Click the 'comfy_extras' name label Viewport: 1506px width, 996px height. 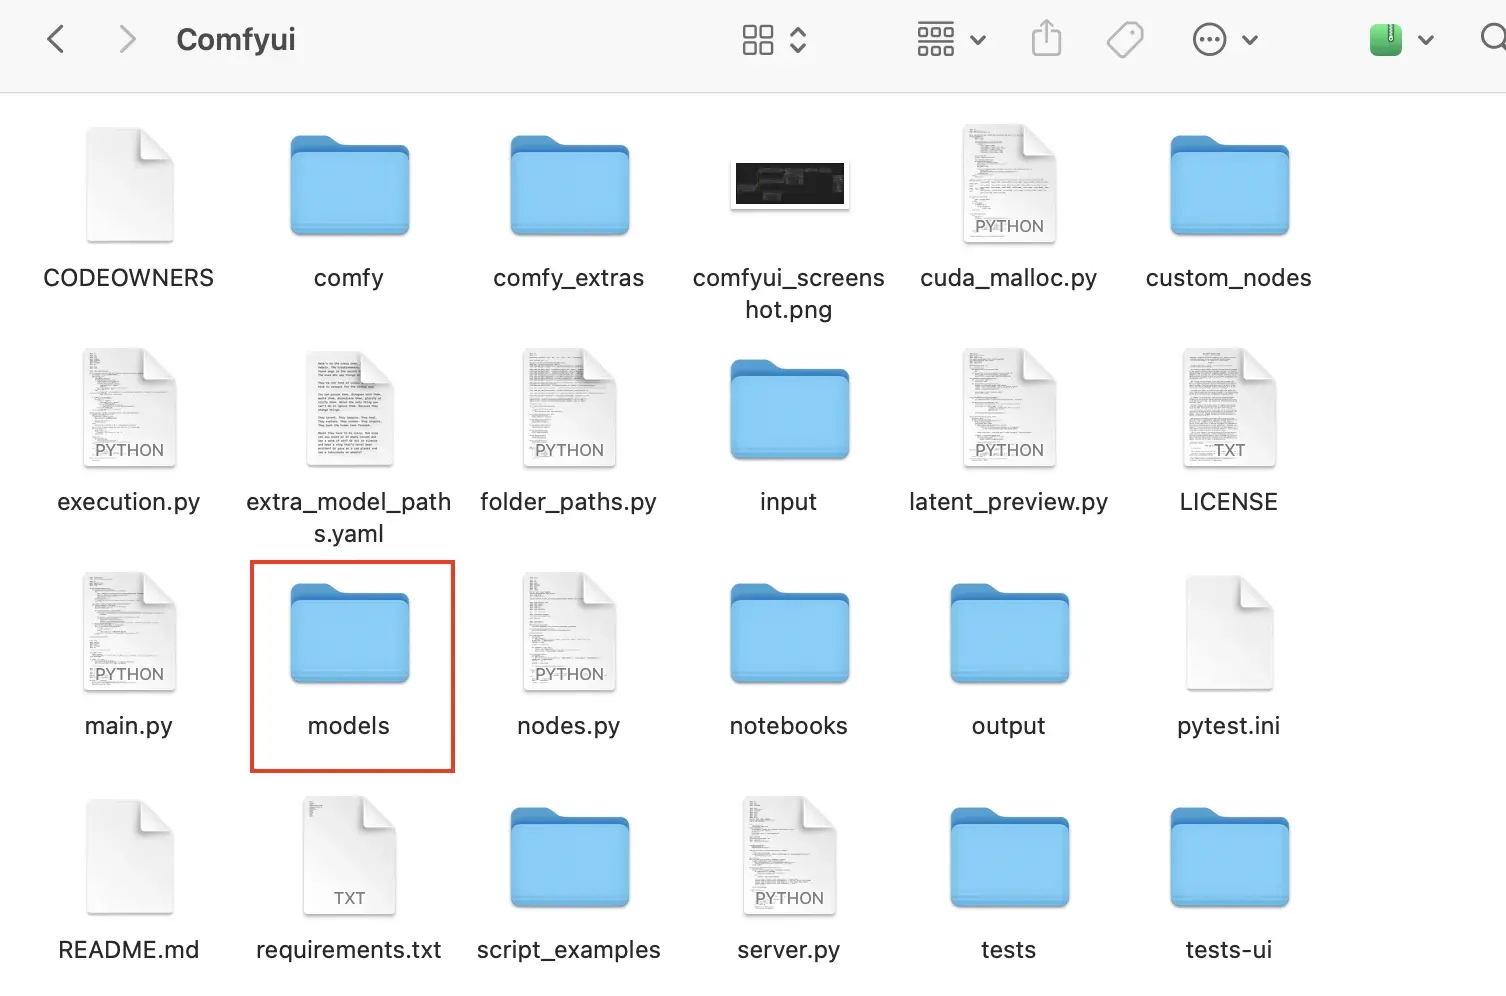[x=569, y=279]
